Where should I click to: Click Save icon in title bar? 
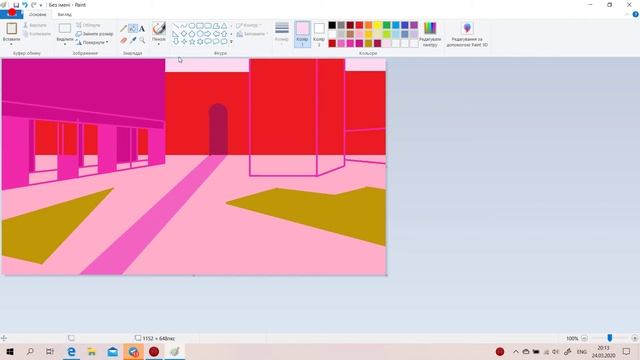16,5
